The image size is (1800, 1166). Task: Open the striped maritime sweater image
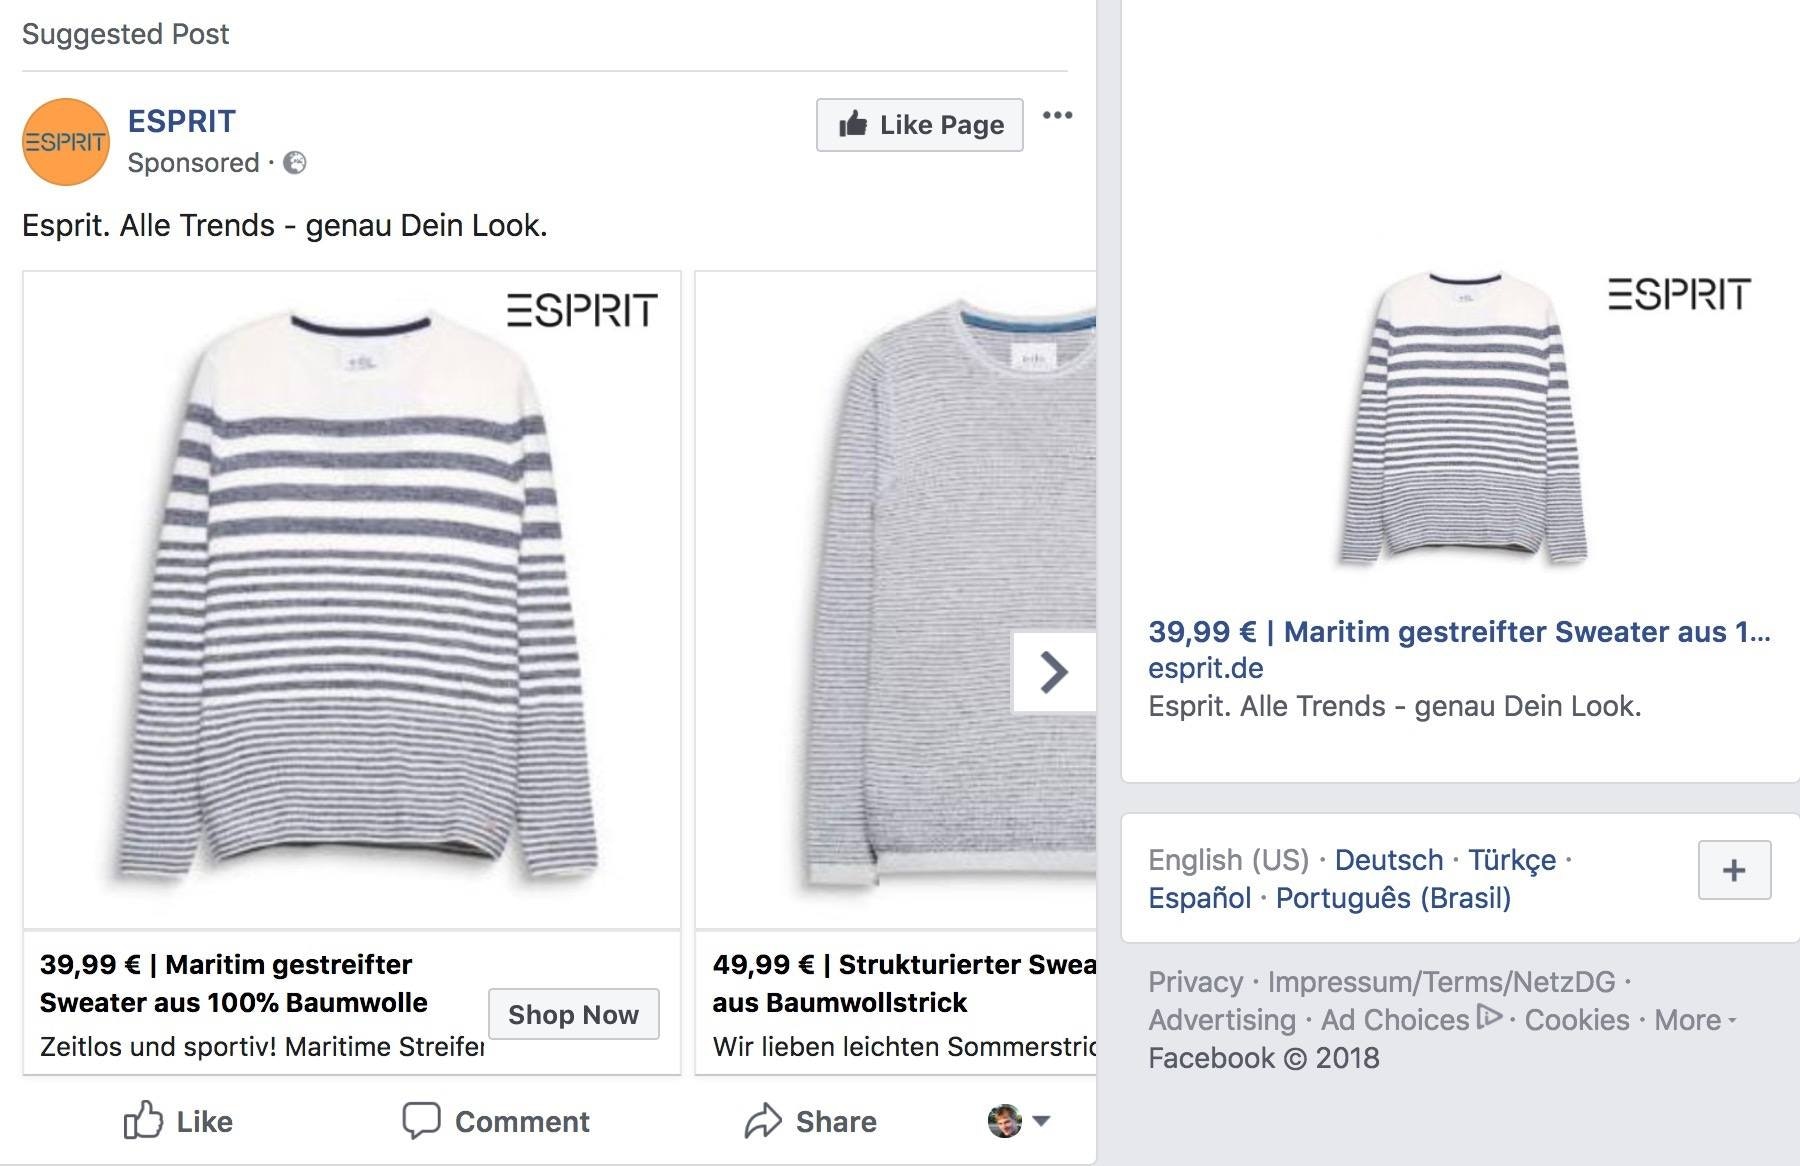352,600
